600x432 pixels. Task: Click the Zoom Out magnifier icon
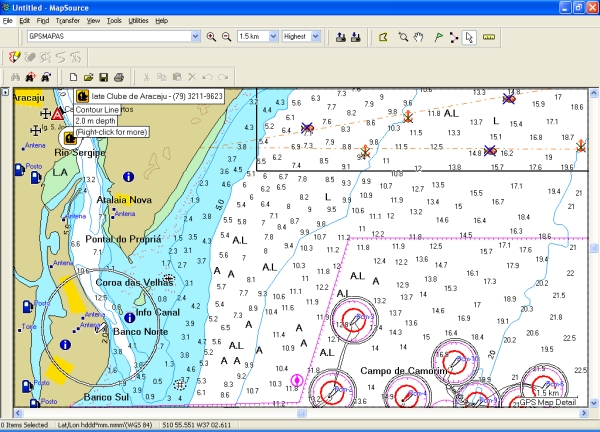pyautogui.click(x=225, y=37)
